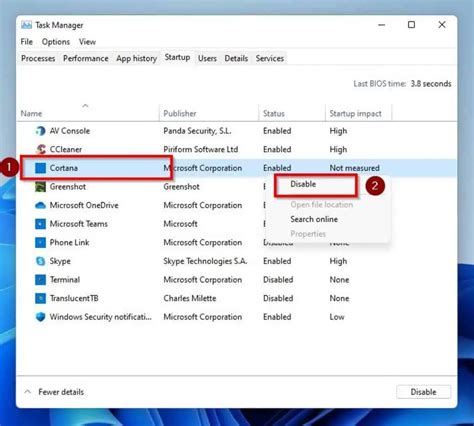Screen dimensions: 474x426
Task: Click Open file location menu entry
Action: 321,205
